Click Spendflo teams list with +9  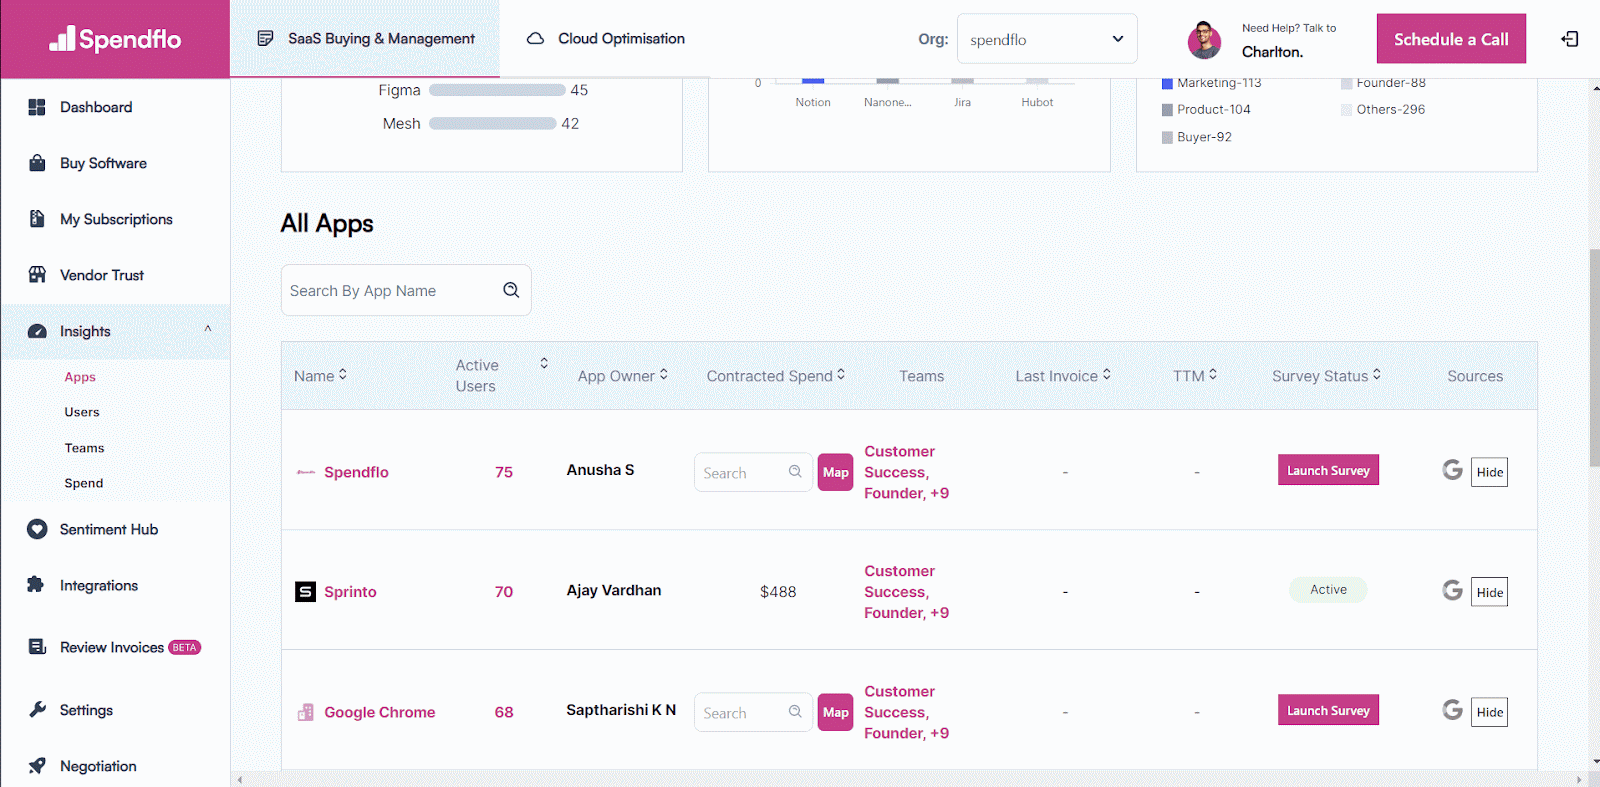[906, 472]
